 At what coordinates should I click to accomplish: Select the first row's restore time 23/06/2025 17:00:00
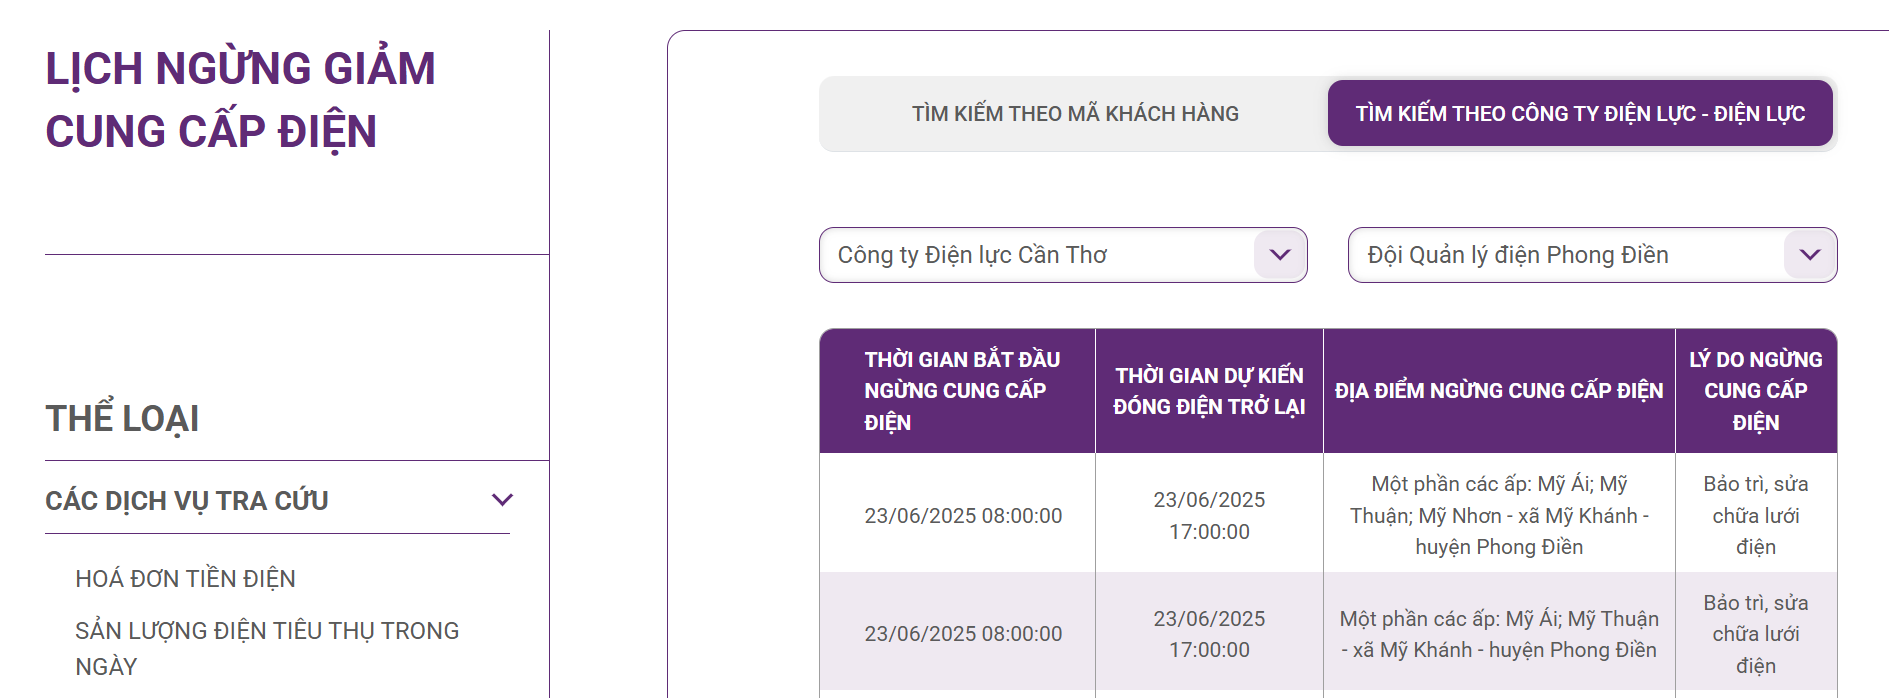(1209, 516)
